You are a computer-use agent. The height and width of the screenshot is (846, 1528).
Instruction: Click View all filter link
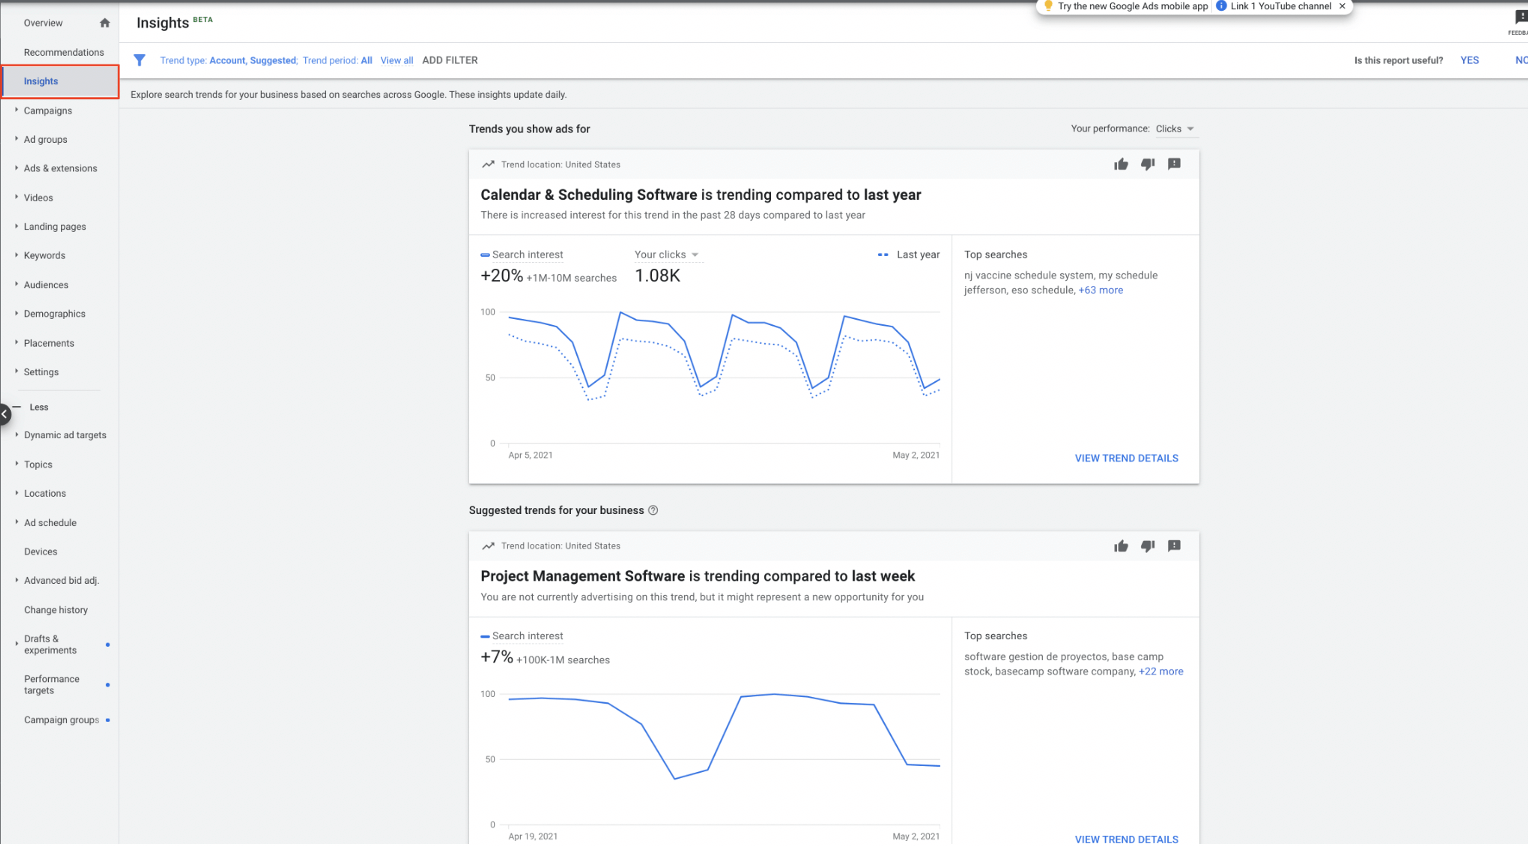click(x=397, y=60)
